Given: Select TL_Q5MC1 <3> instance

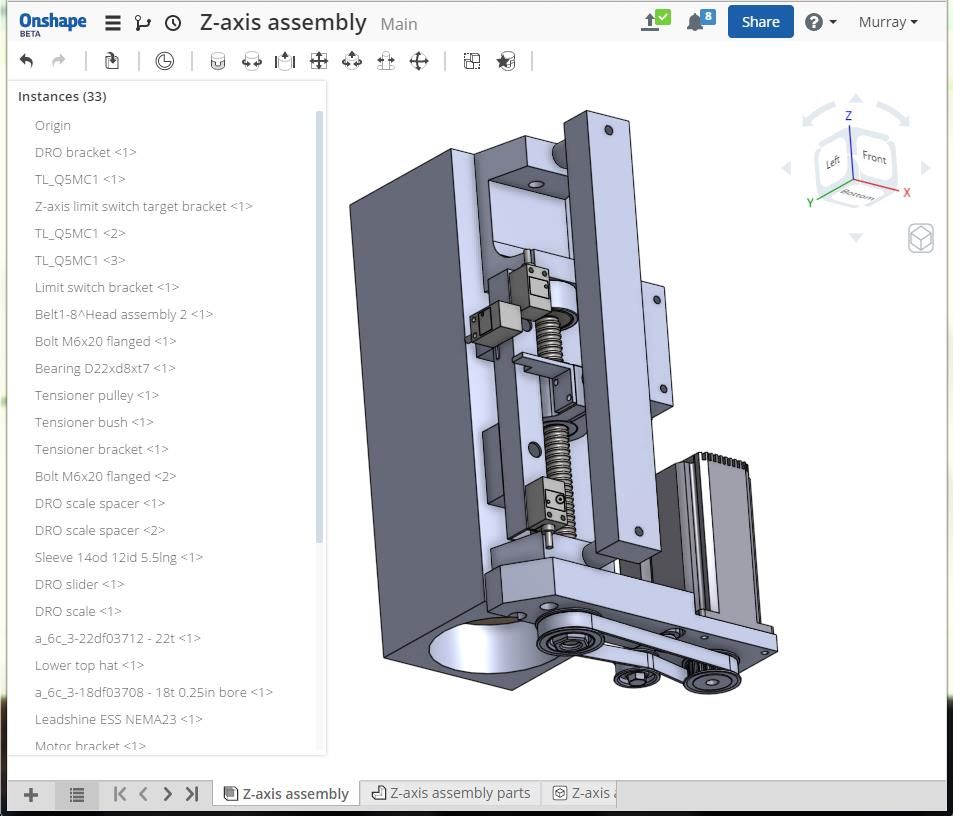Looking at the screenshot, I should pos(80,261).
